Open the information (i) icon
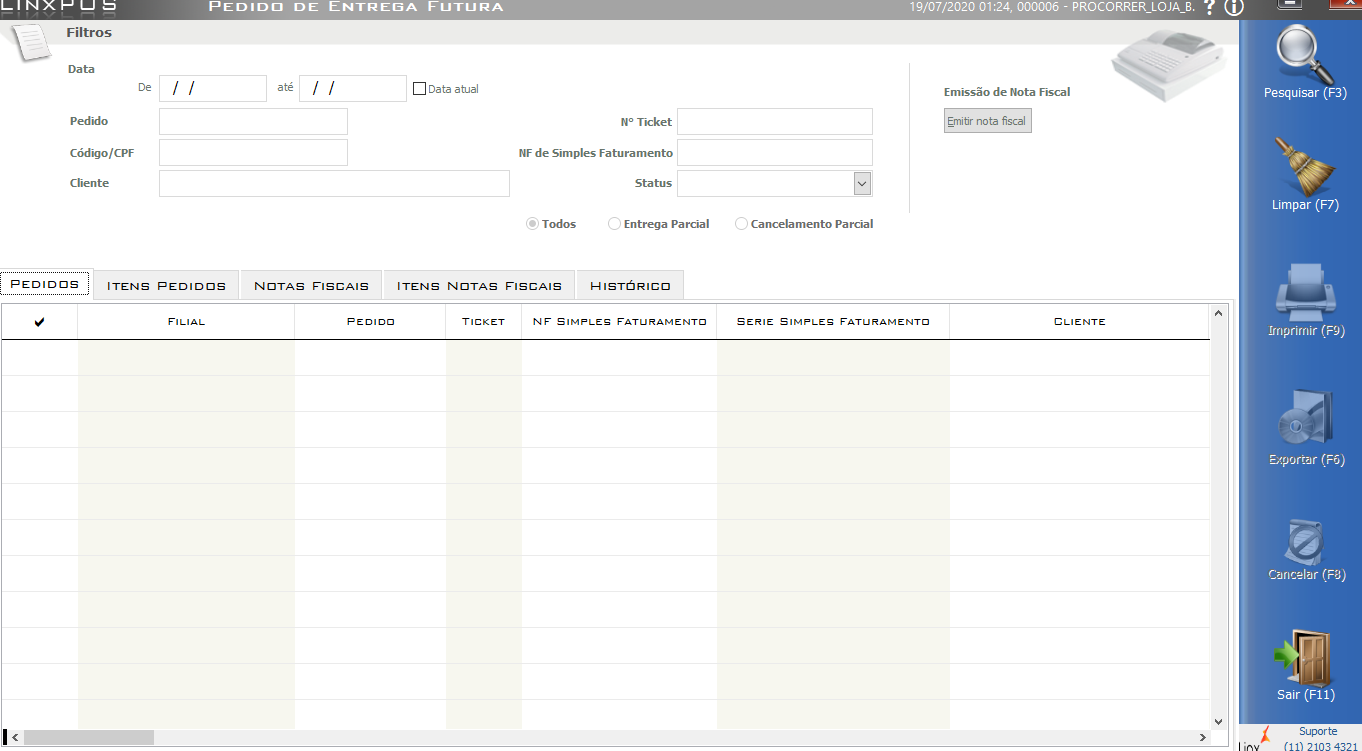Viewport: 1362px width, 751px height. tap(1234, 8)
